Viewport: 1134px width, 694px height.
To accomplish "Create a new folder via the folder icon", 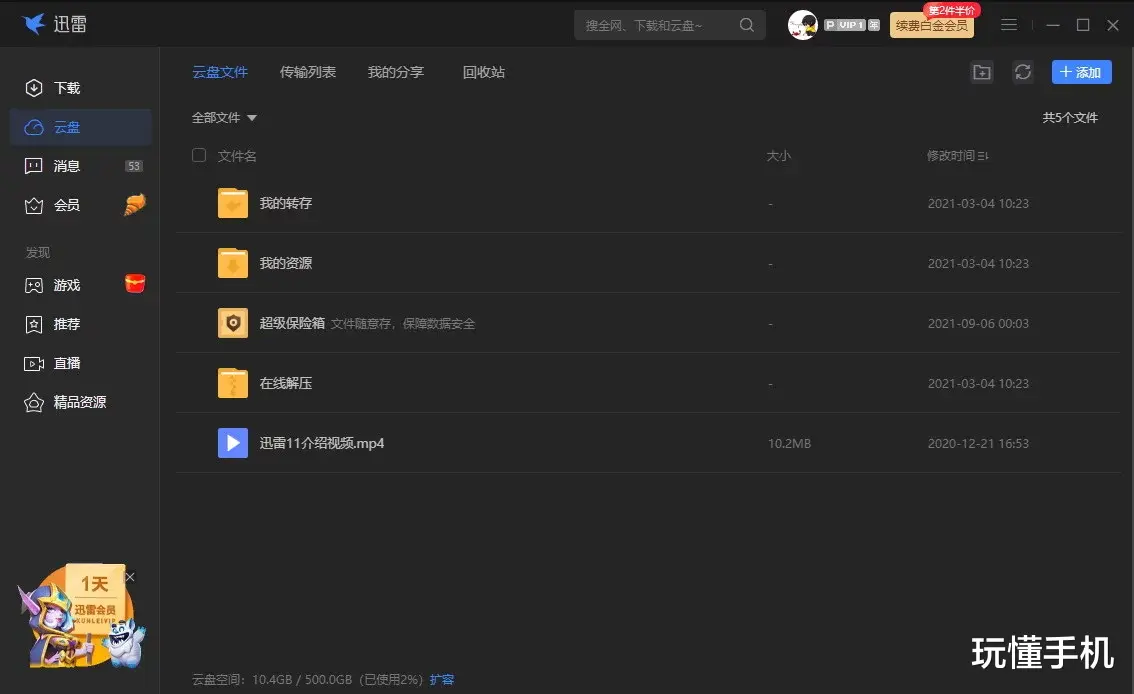I will coord(981,71).
